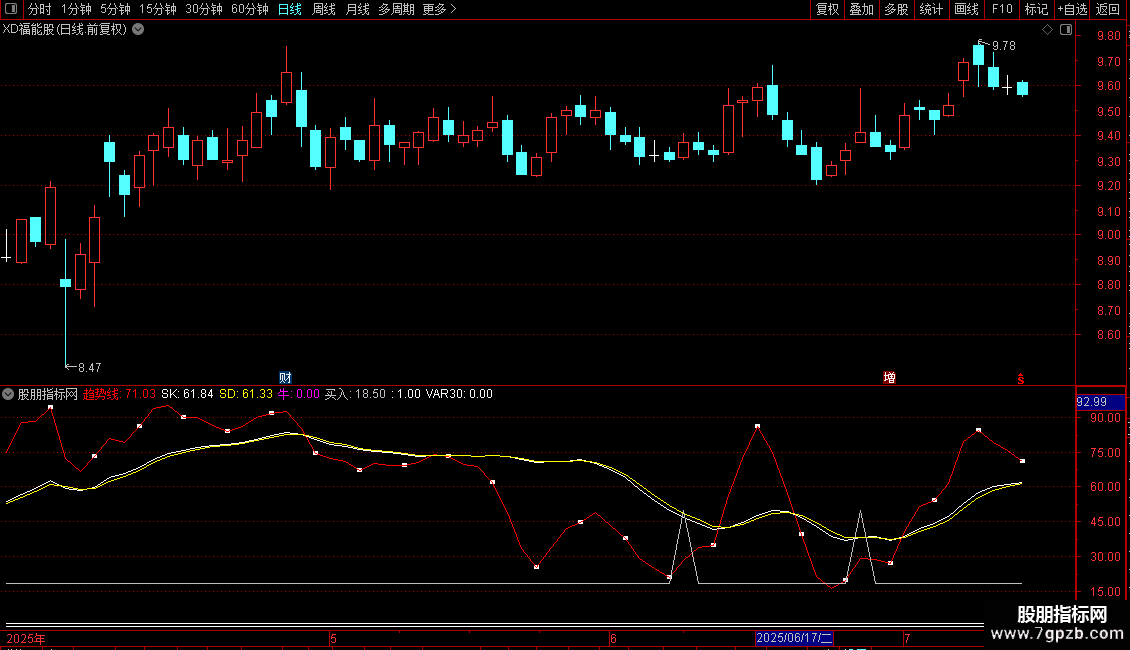Image resolution: width=1130 pixels, height=650 pixels.
Task: Click the 9.80 price axis label
Action: click(x=1108, y=36)
